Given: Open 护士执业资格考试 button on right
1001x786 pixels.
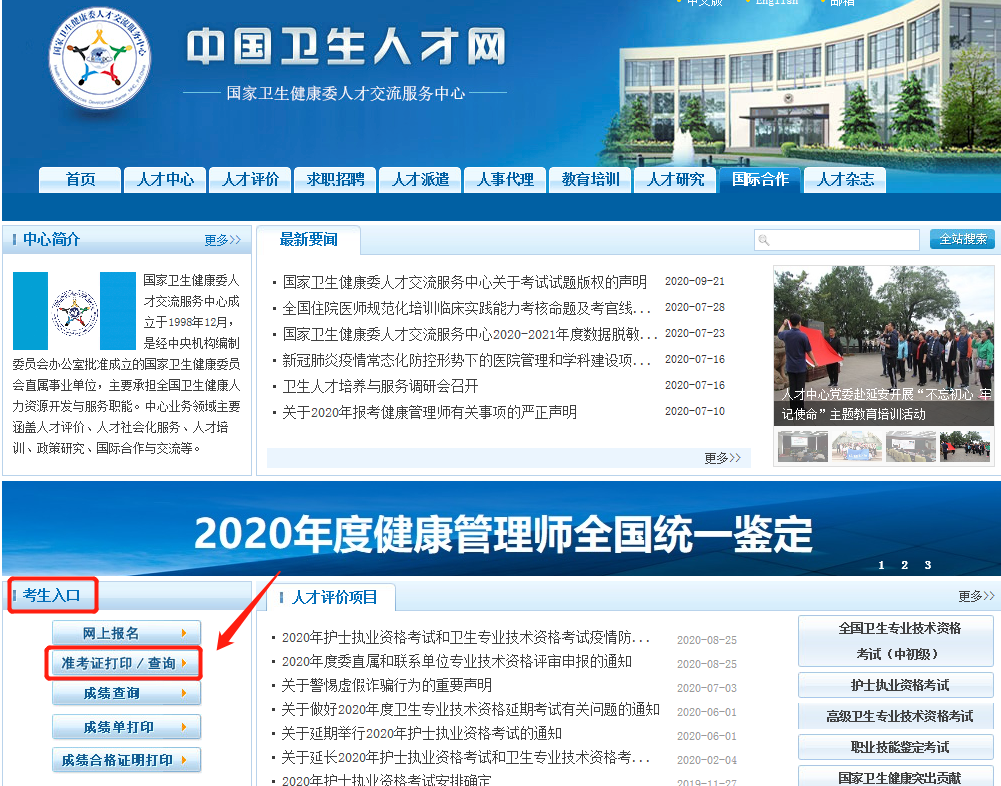Looking at the screenshot, I should 899,685.
